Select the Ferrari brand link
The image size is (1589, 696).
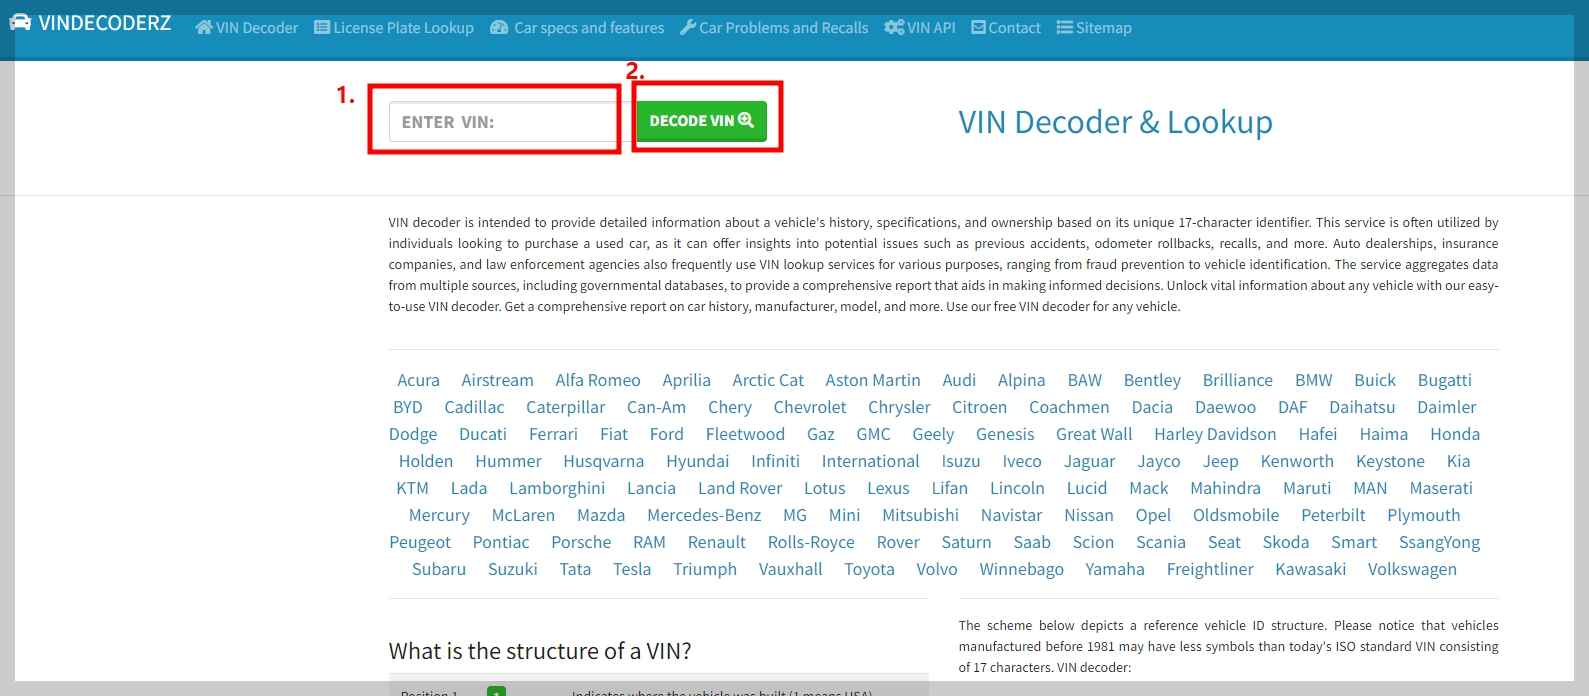553,434
